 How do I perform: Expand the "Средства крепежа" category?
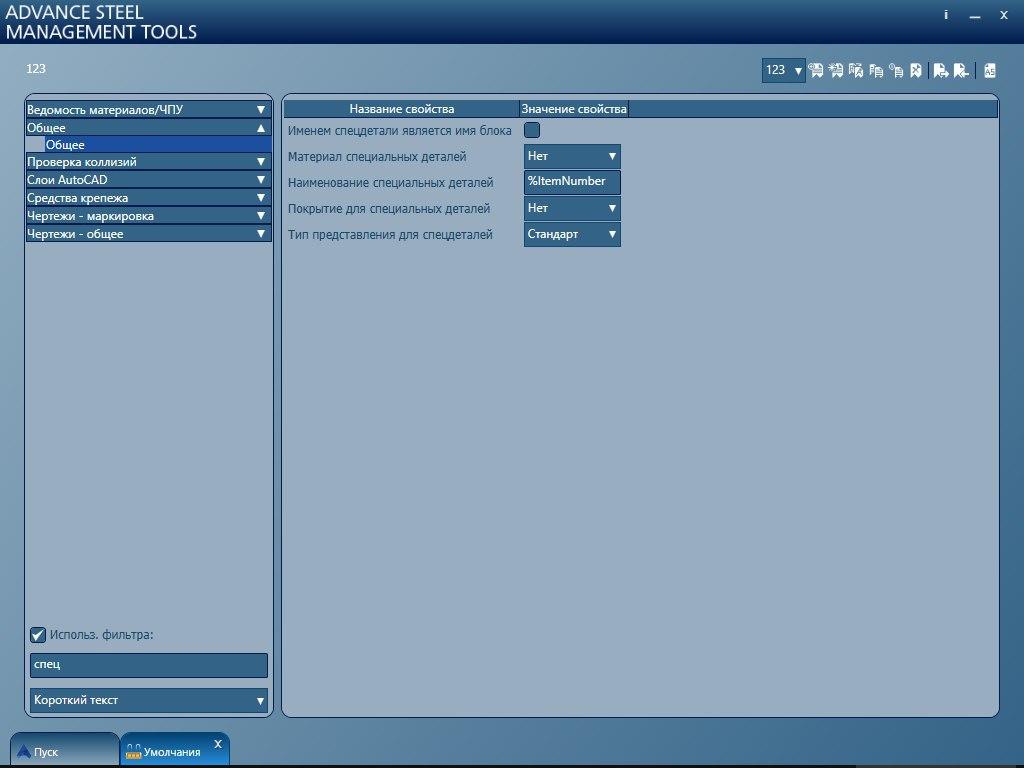[x=148, y=198]
